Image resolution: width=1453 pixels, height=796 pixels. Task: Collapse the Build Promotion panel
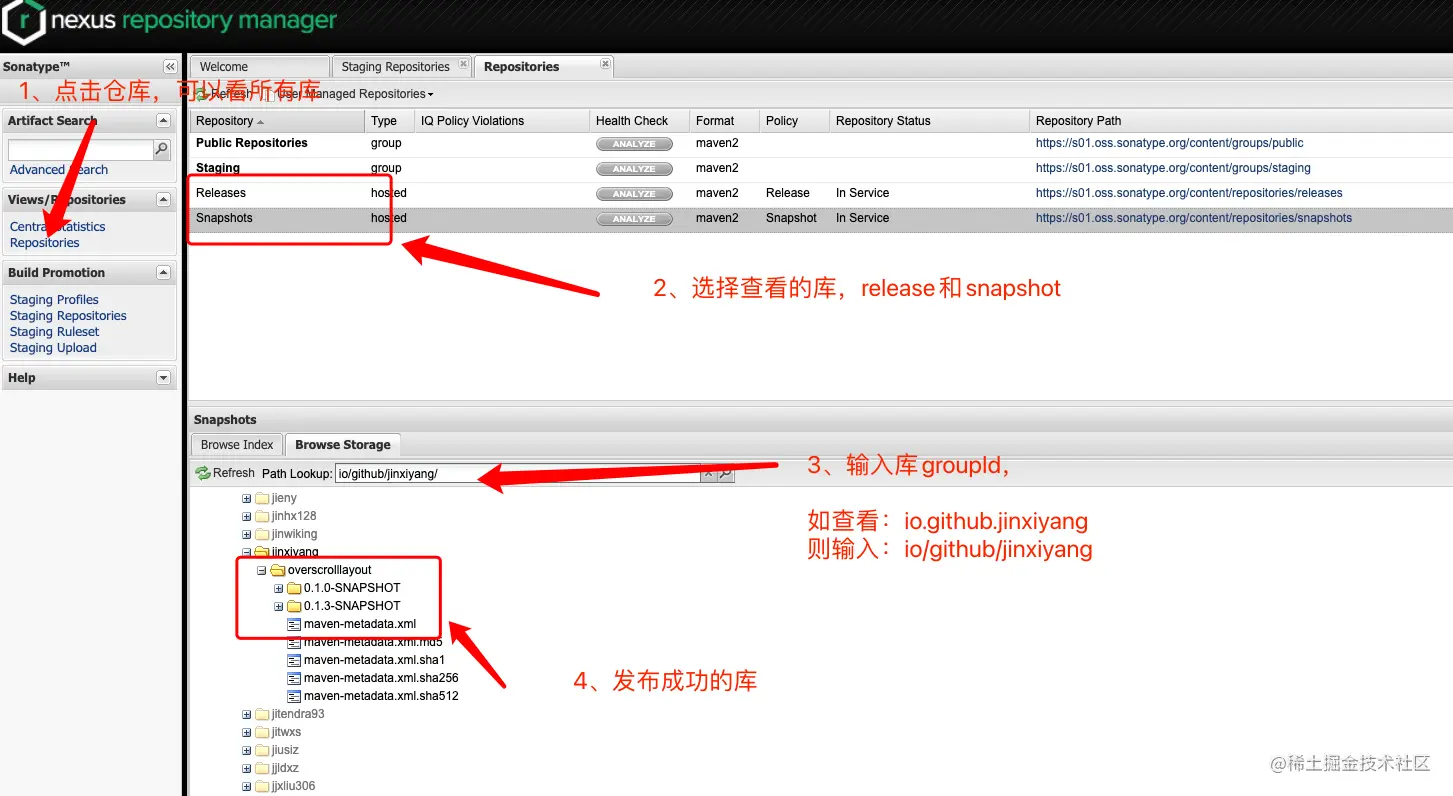pos(163,273)
